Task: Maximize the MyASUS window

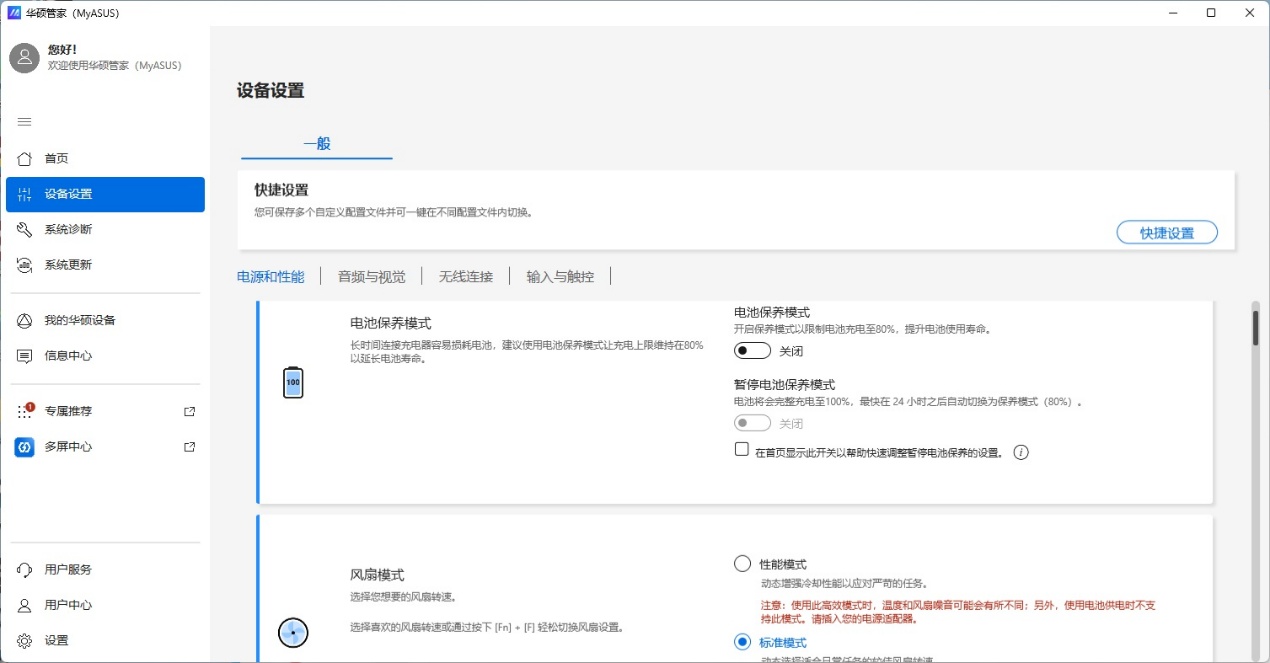Action: tap(1211, 13)
